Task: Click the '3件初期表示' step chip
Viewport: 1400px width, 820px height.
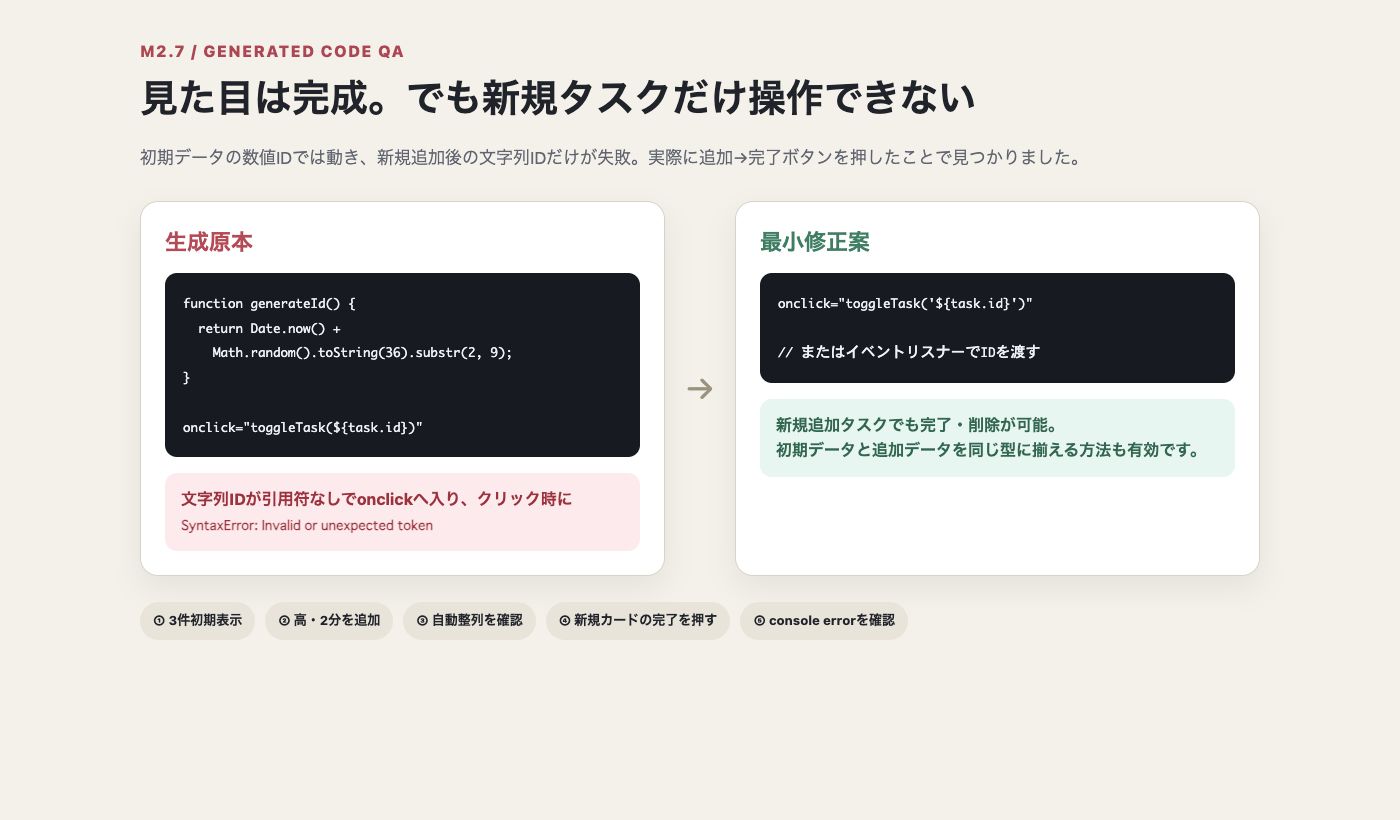Action: pos(197,620)
